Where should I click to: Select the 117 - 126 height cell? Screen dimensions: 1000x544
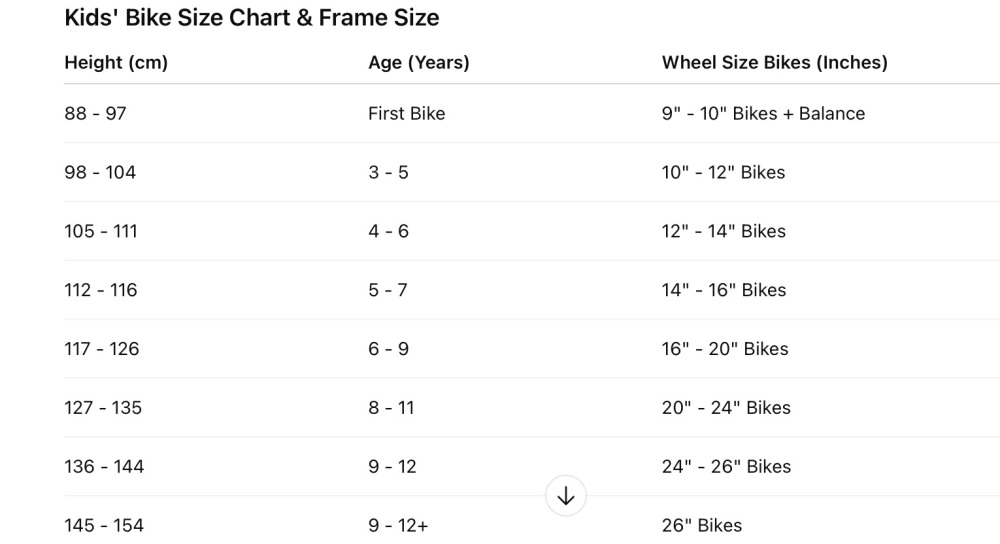[102, 349]
